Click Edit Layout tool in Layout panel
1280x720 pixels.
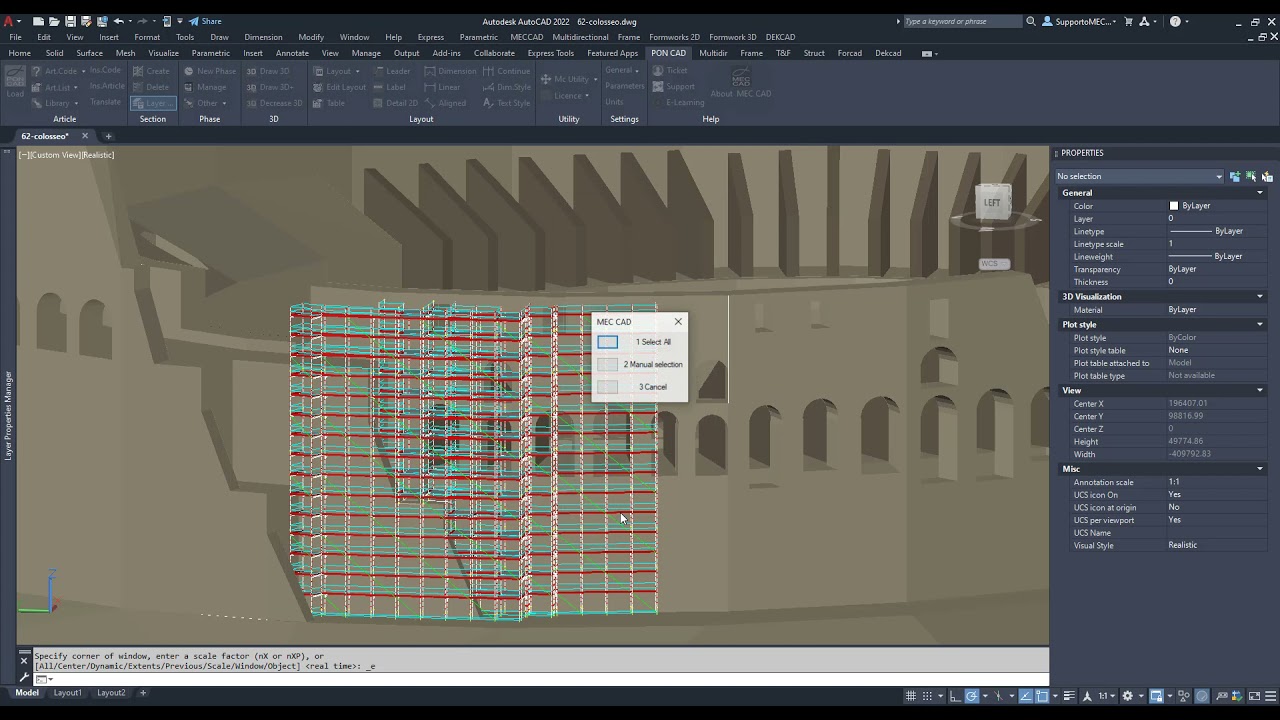click(339, 87)
